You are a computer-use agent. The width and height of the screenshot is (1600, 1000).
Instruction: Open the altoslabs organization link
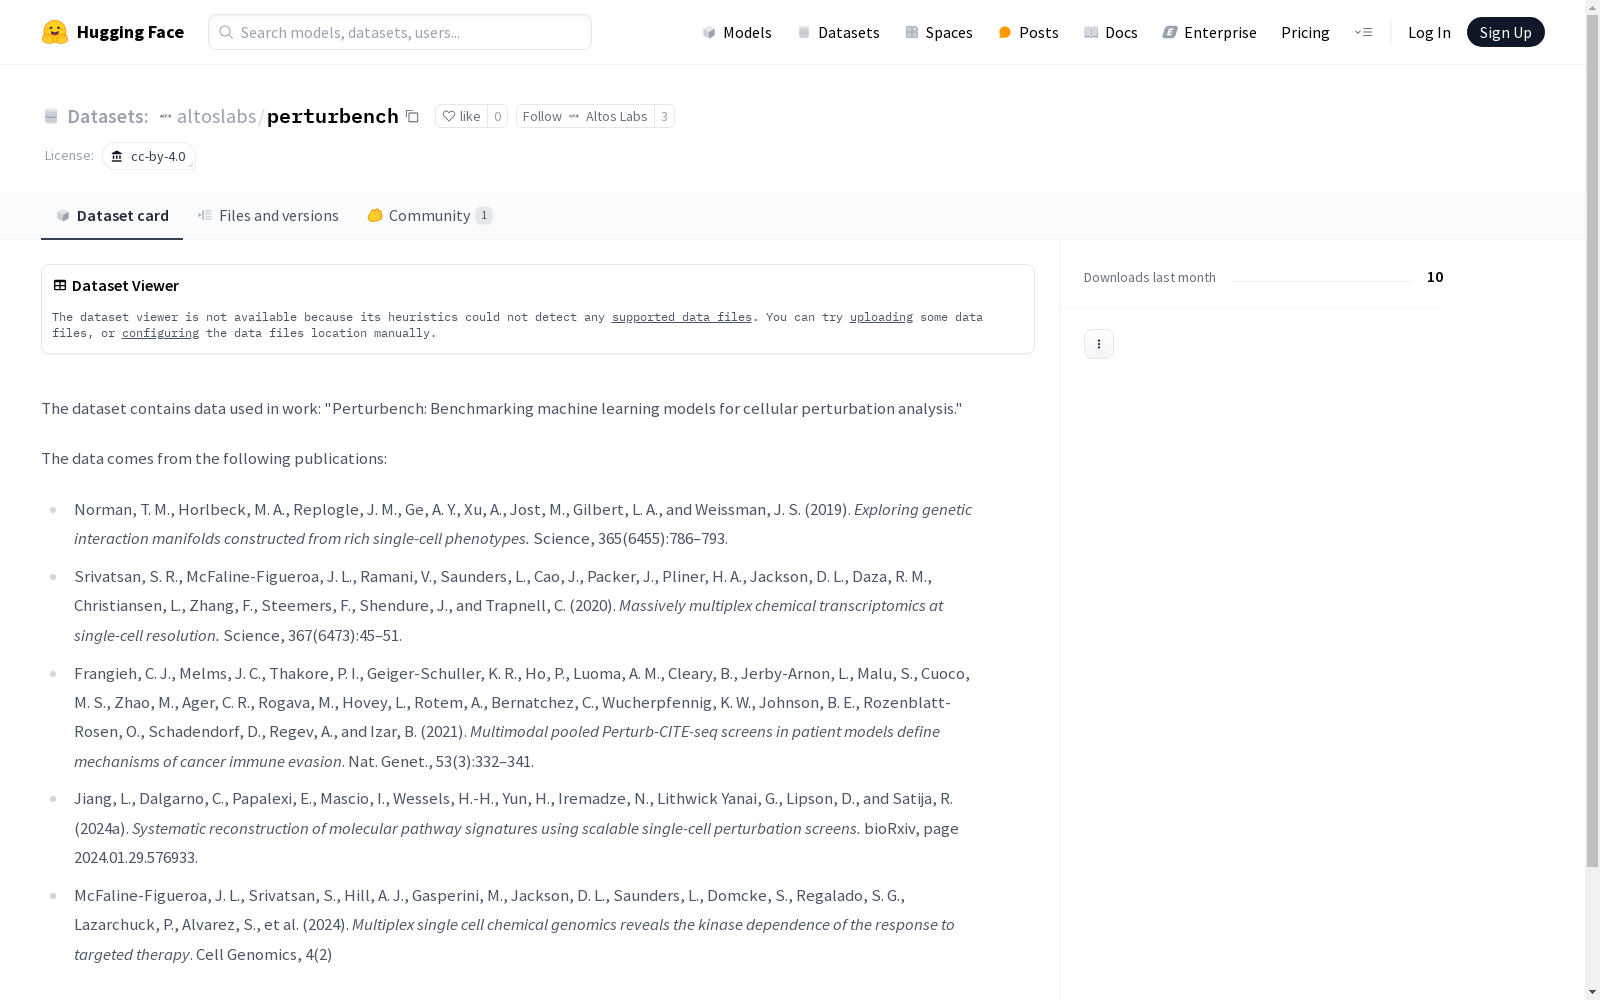point(216,116)
